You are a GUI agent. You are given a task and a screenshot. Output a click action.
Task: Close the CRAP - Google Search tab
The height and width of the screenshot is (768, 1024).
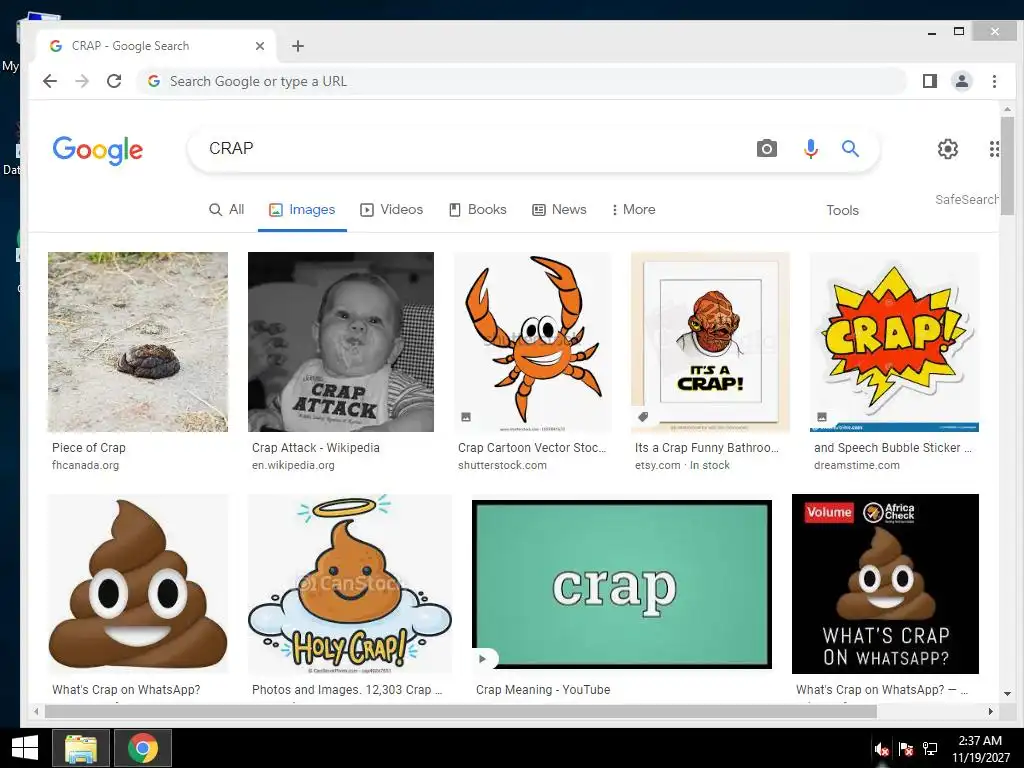260,46
